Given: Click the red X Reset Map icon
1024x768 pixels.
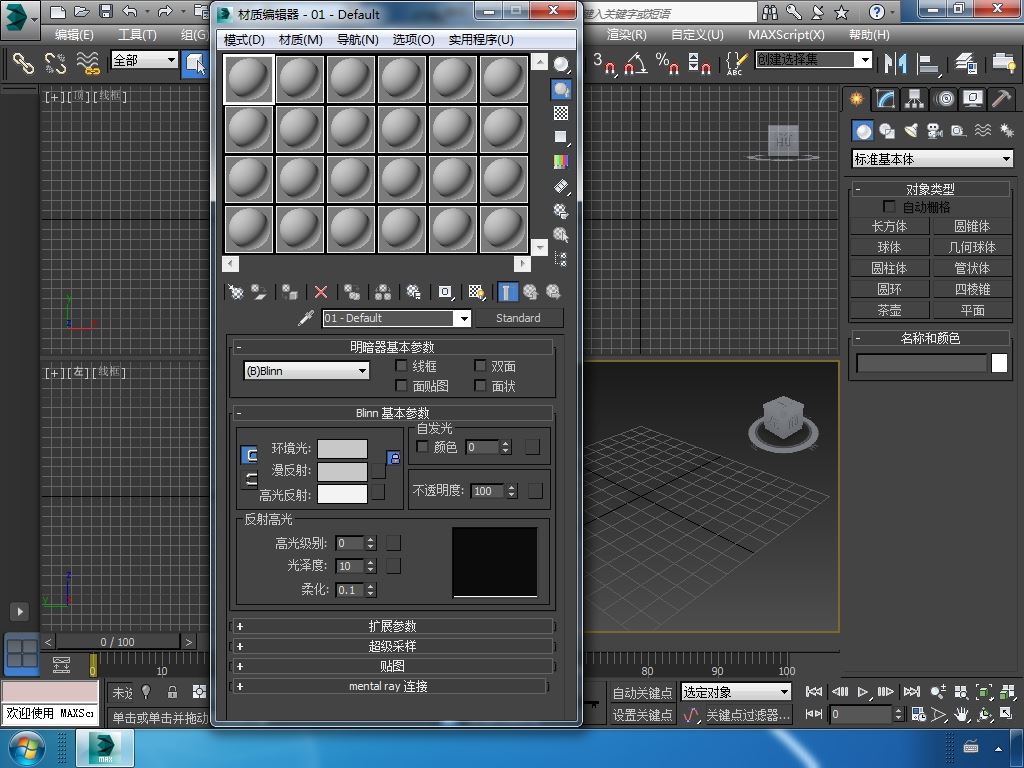Looking at the screenshot, I should point(321,292).
